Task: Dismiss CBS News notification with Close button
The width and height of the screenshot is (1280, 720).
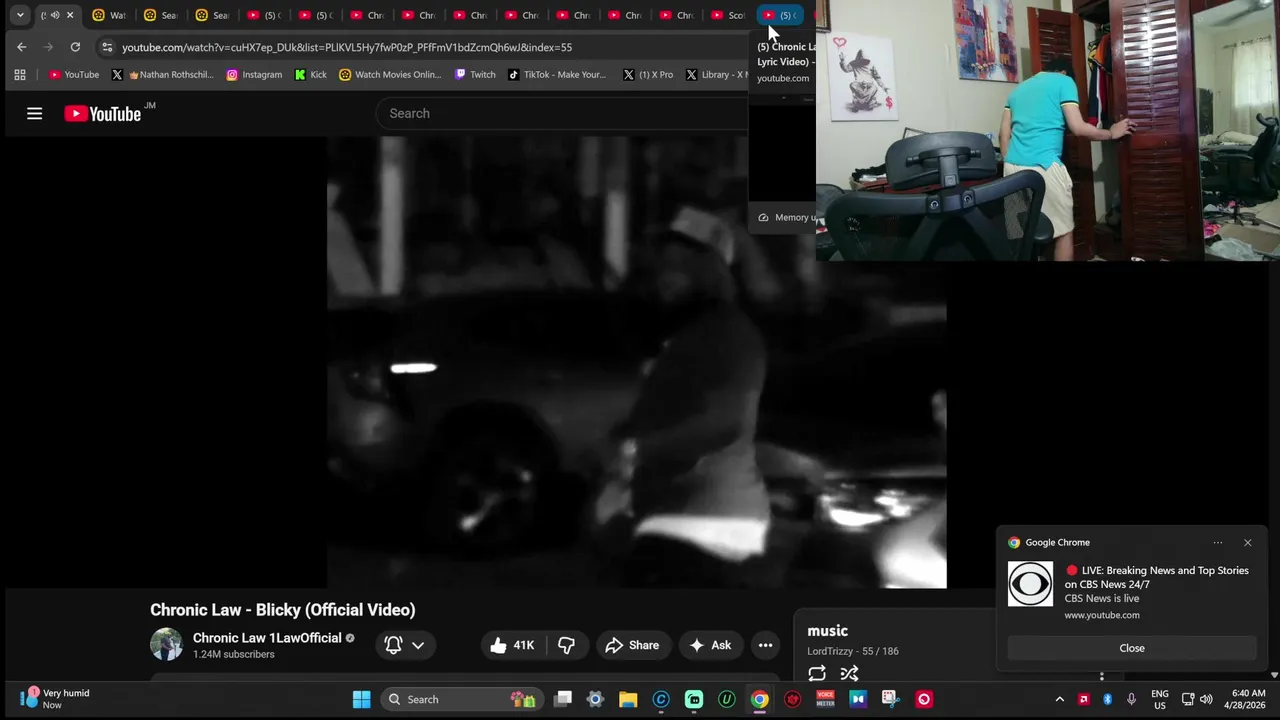Action: [1132, 648]
